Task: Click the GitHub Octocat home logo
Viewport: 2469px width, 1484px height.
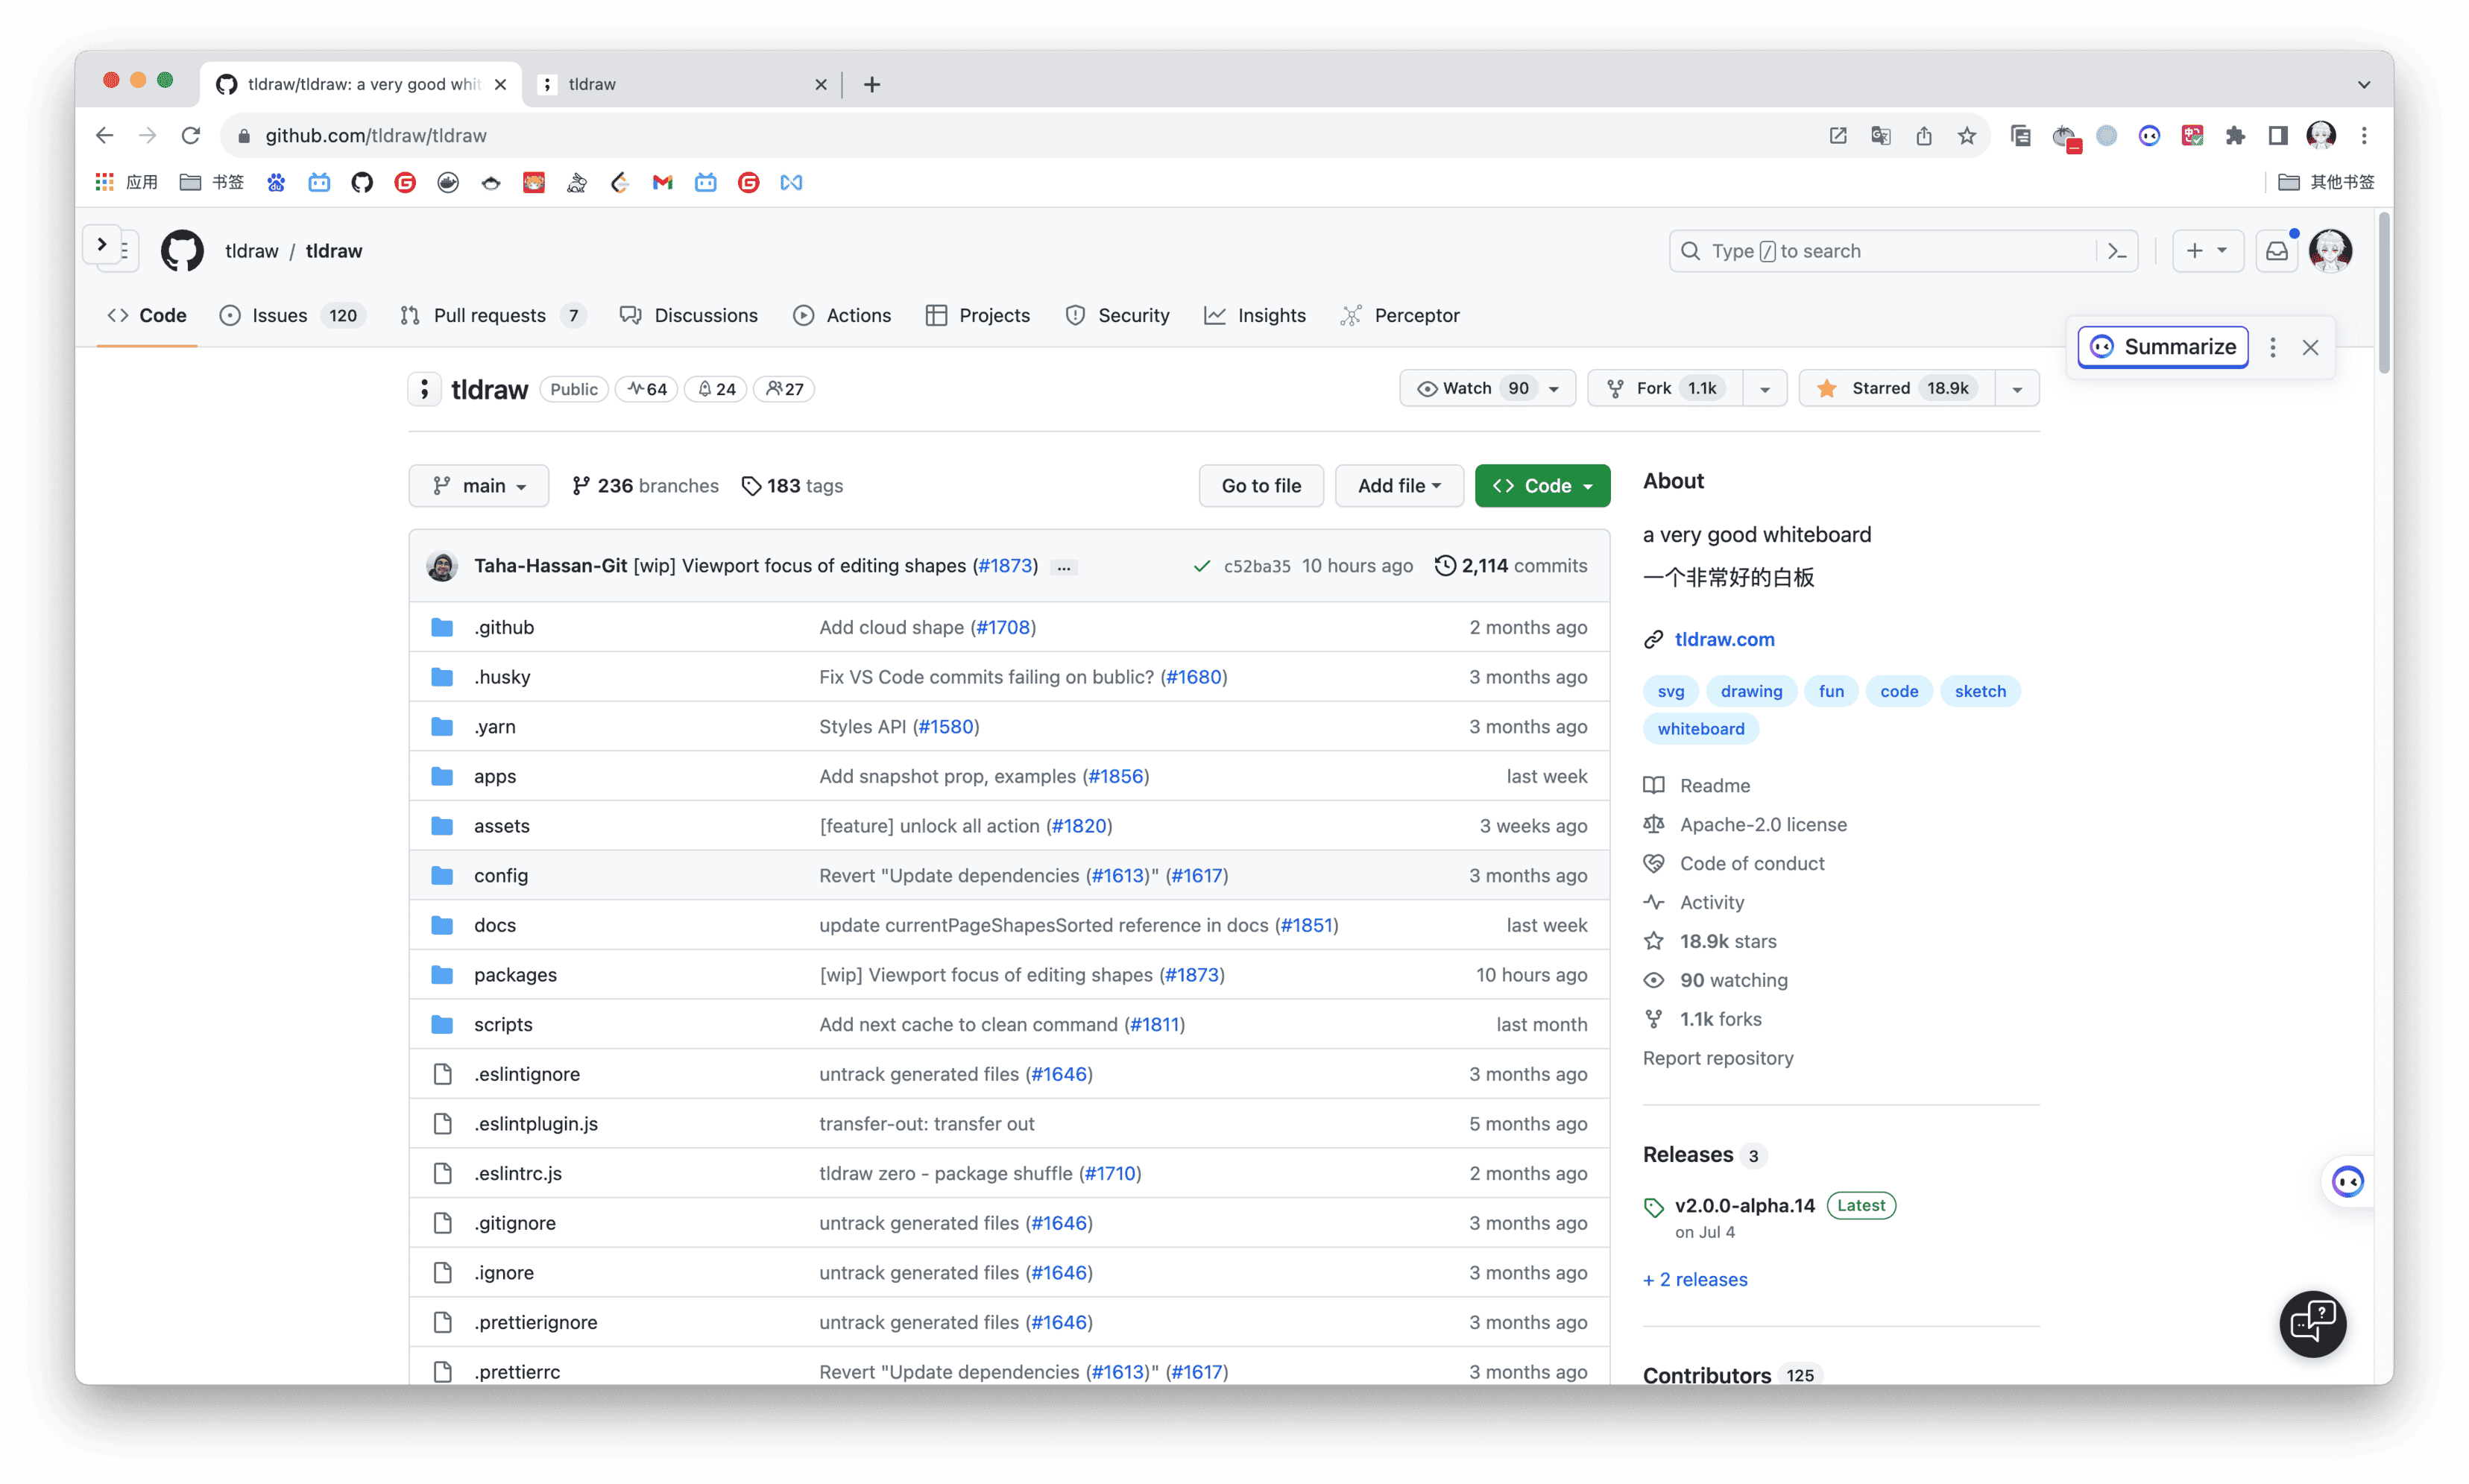Action: tap(182, 251)
